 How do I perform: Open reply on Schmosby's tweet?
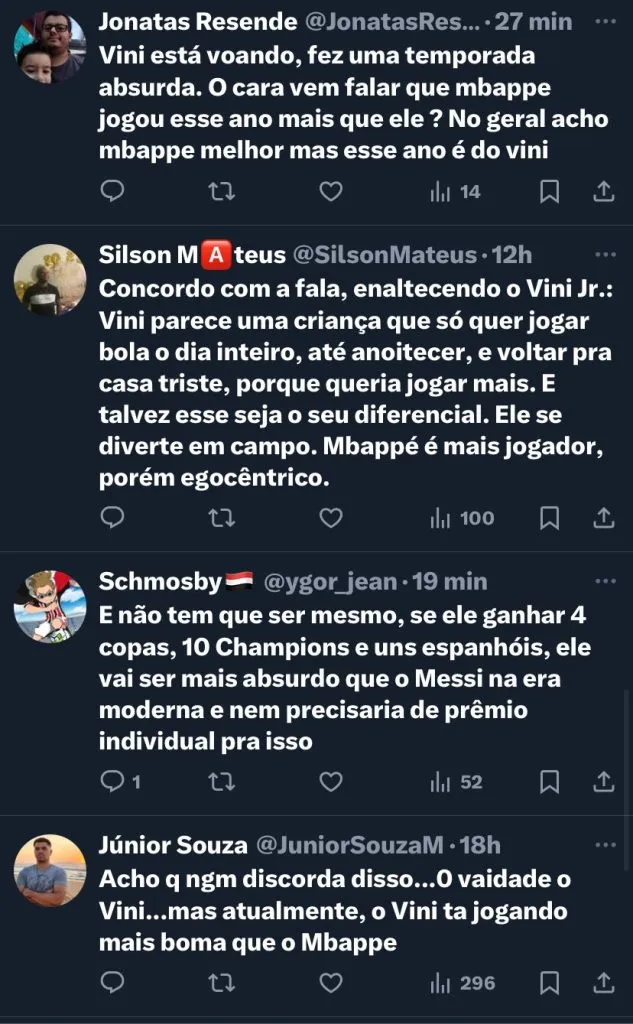[x=113, y=782]
